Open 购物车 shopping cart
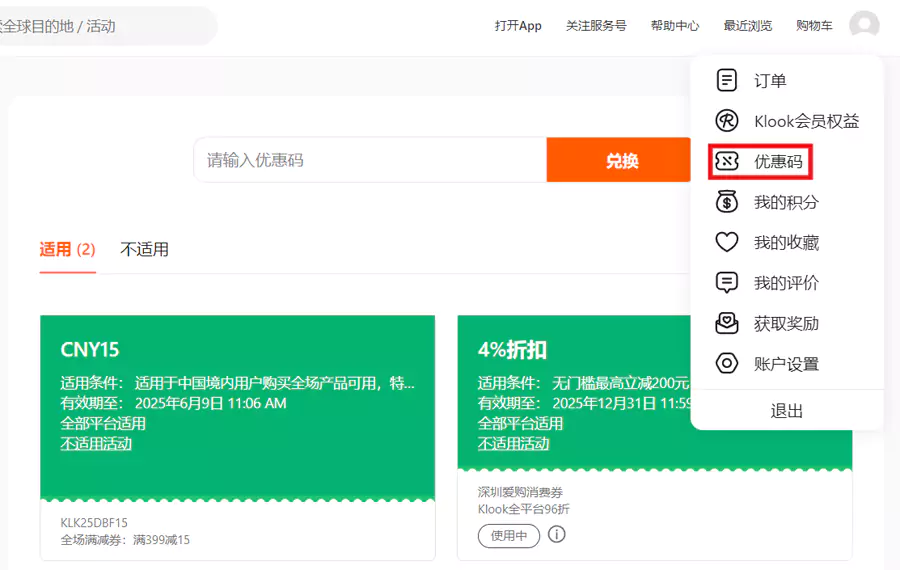900x570 pixels. coord(814,26)
